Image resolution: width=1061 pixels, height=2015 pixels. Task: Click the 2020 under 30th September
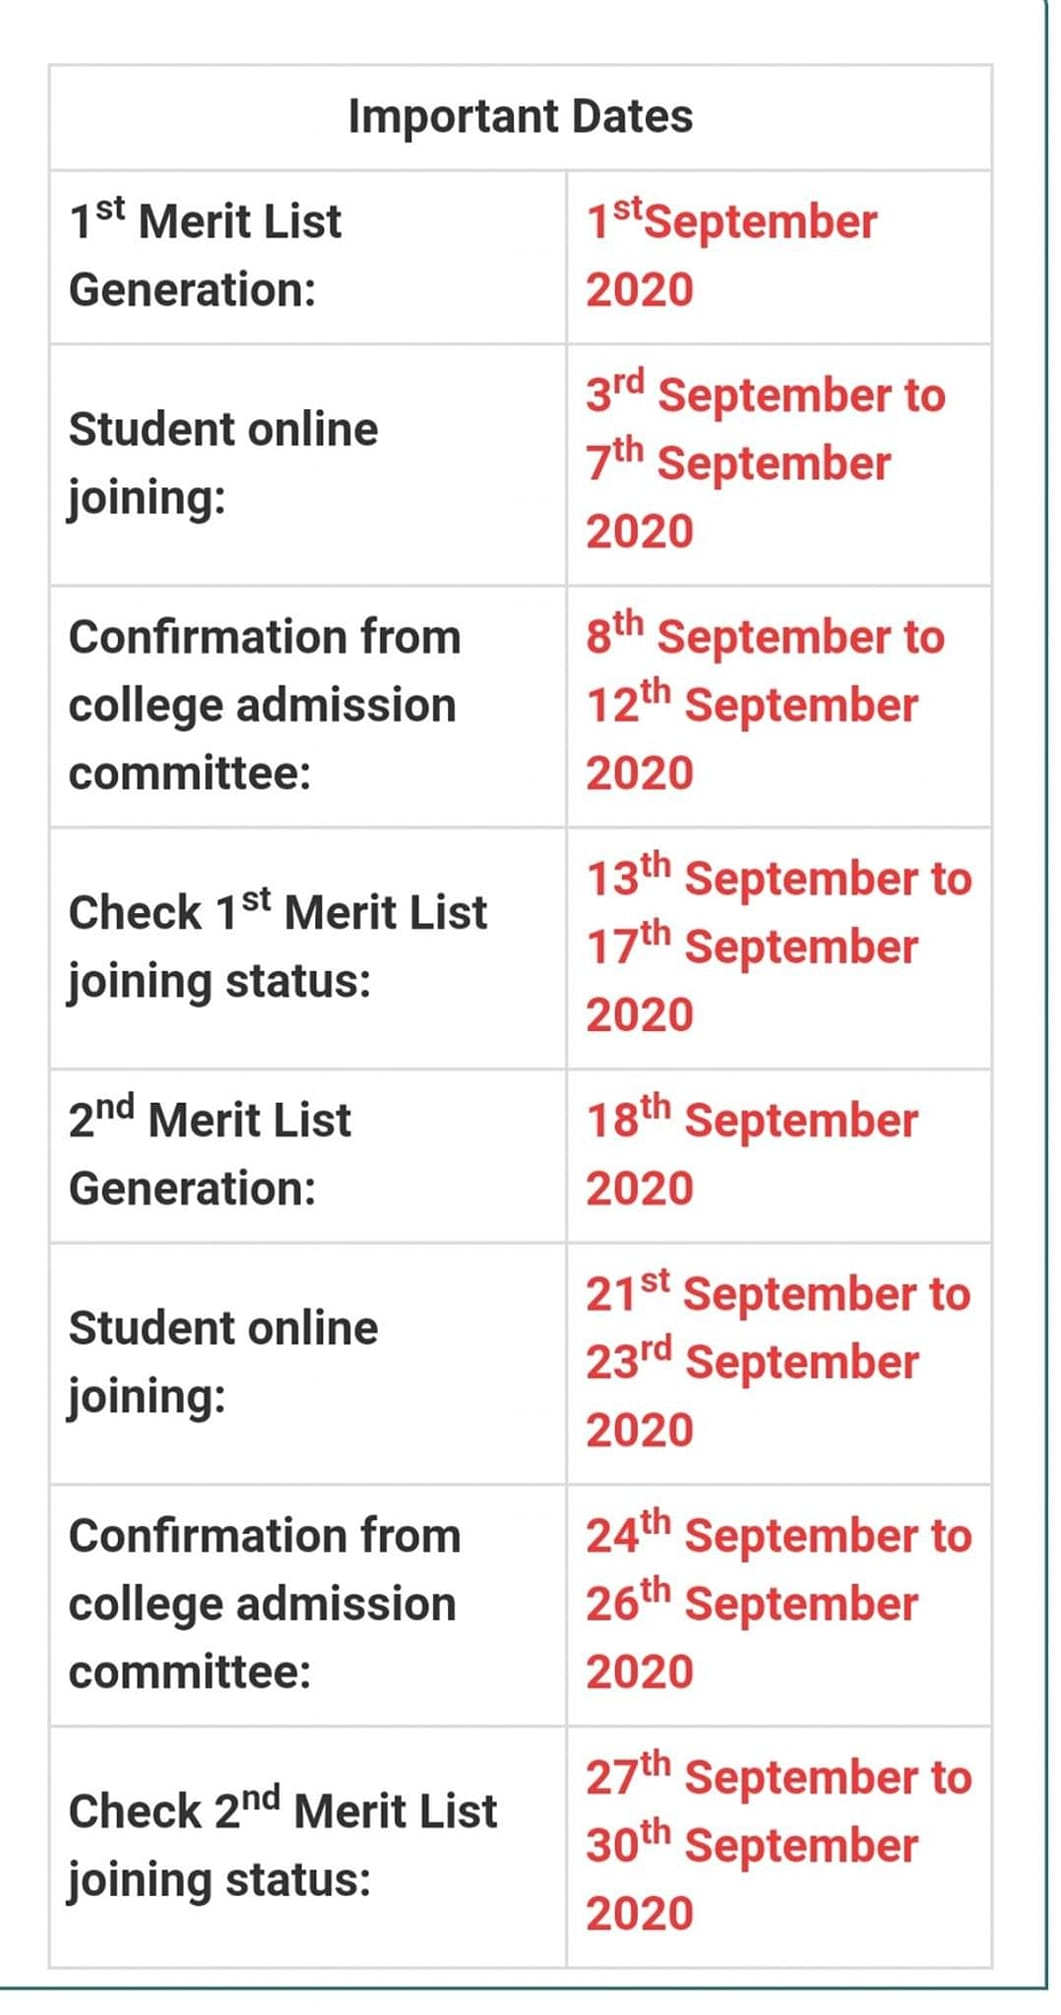tap(640, 1914)
